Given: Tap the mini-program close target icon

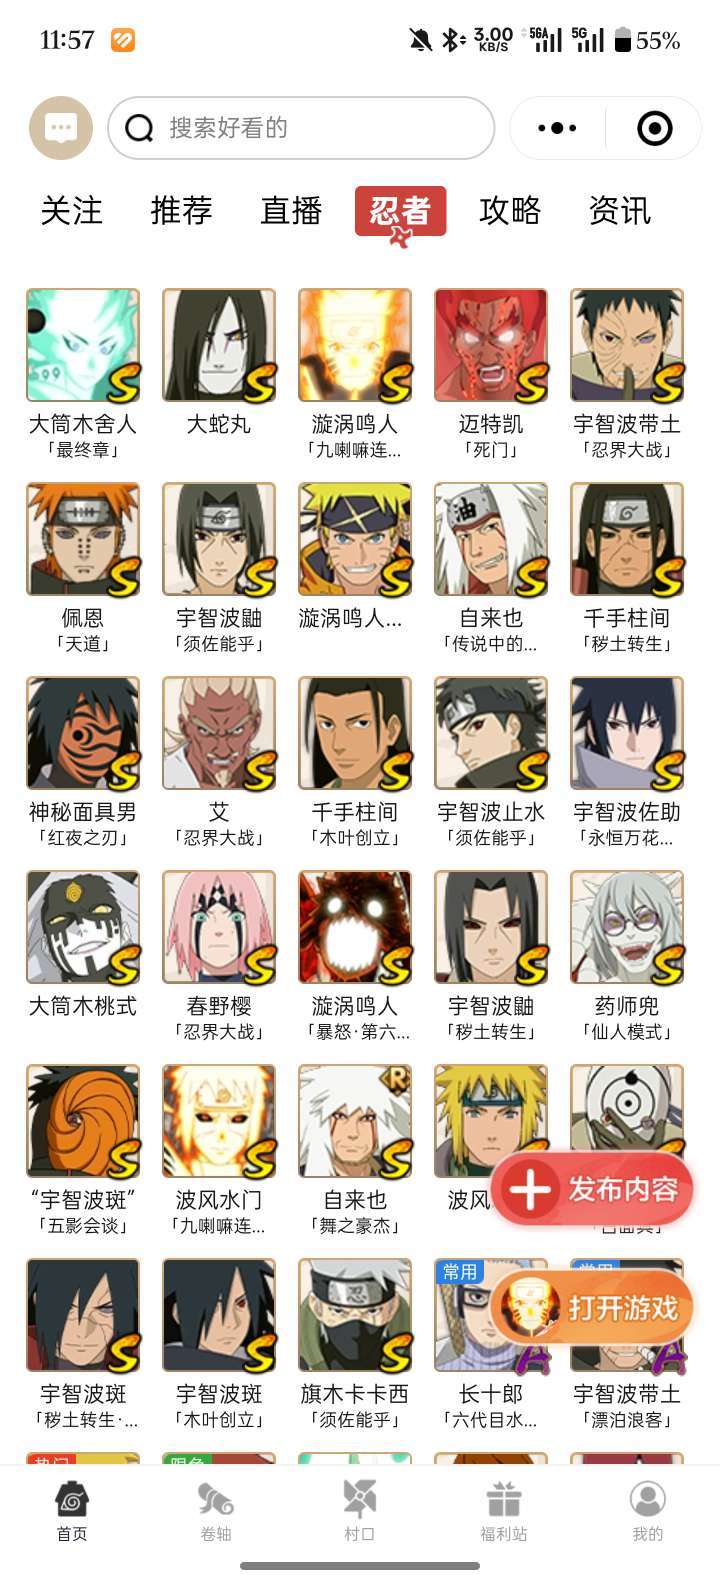Looking at the screenshot, I should (x=655, y=128).
